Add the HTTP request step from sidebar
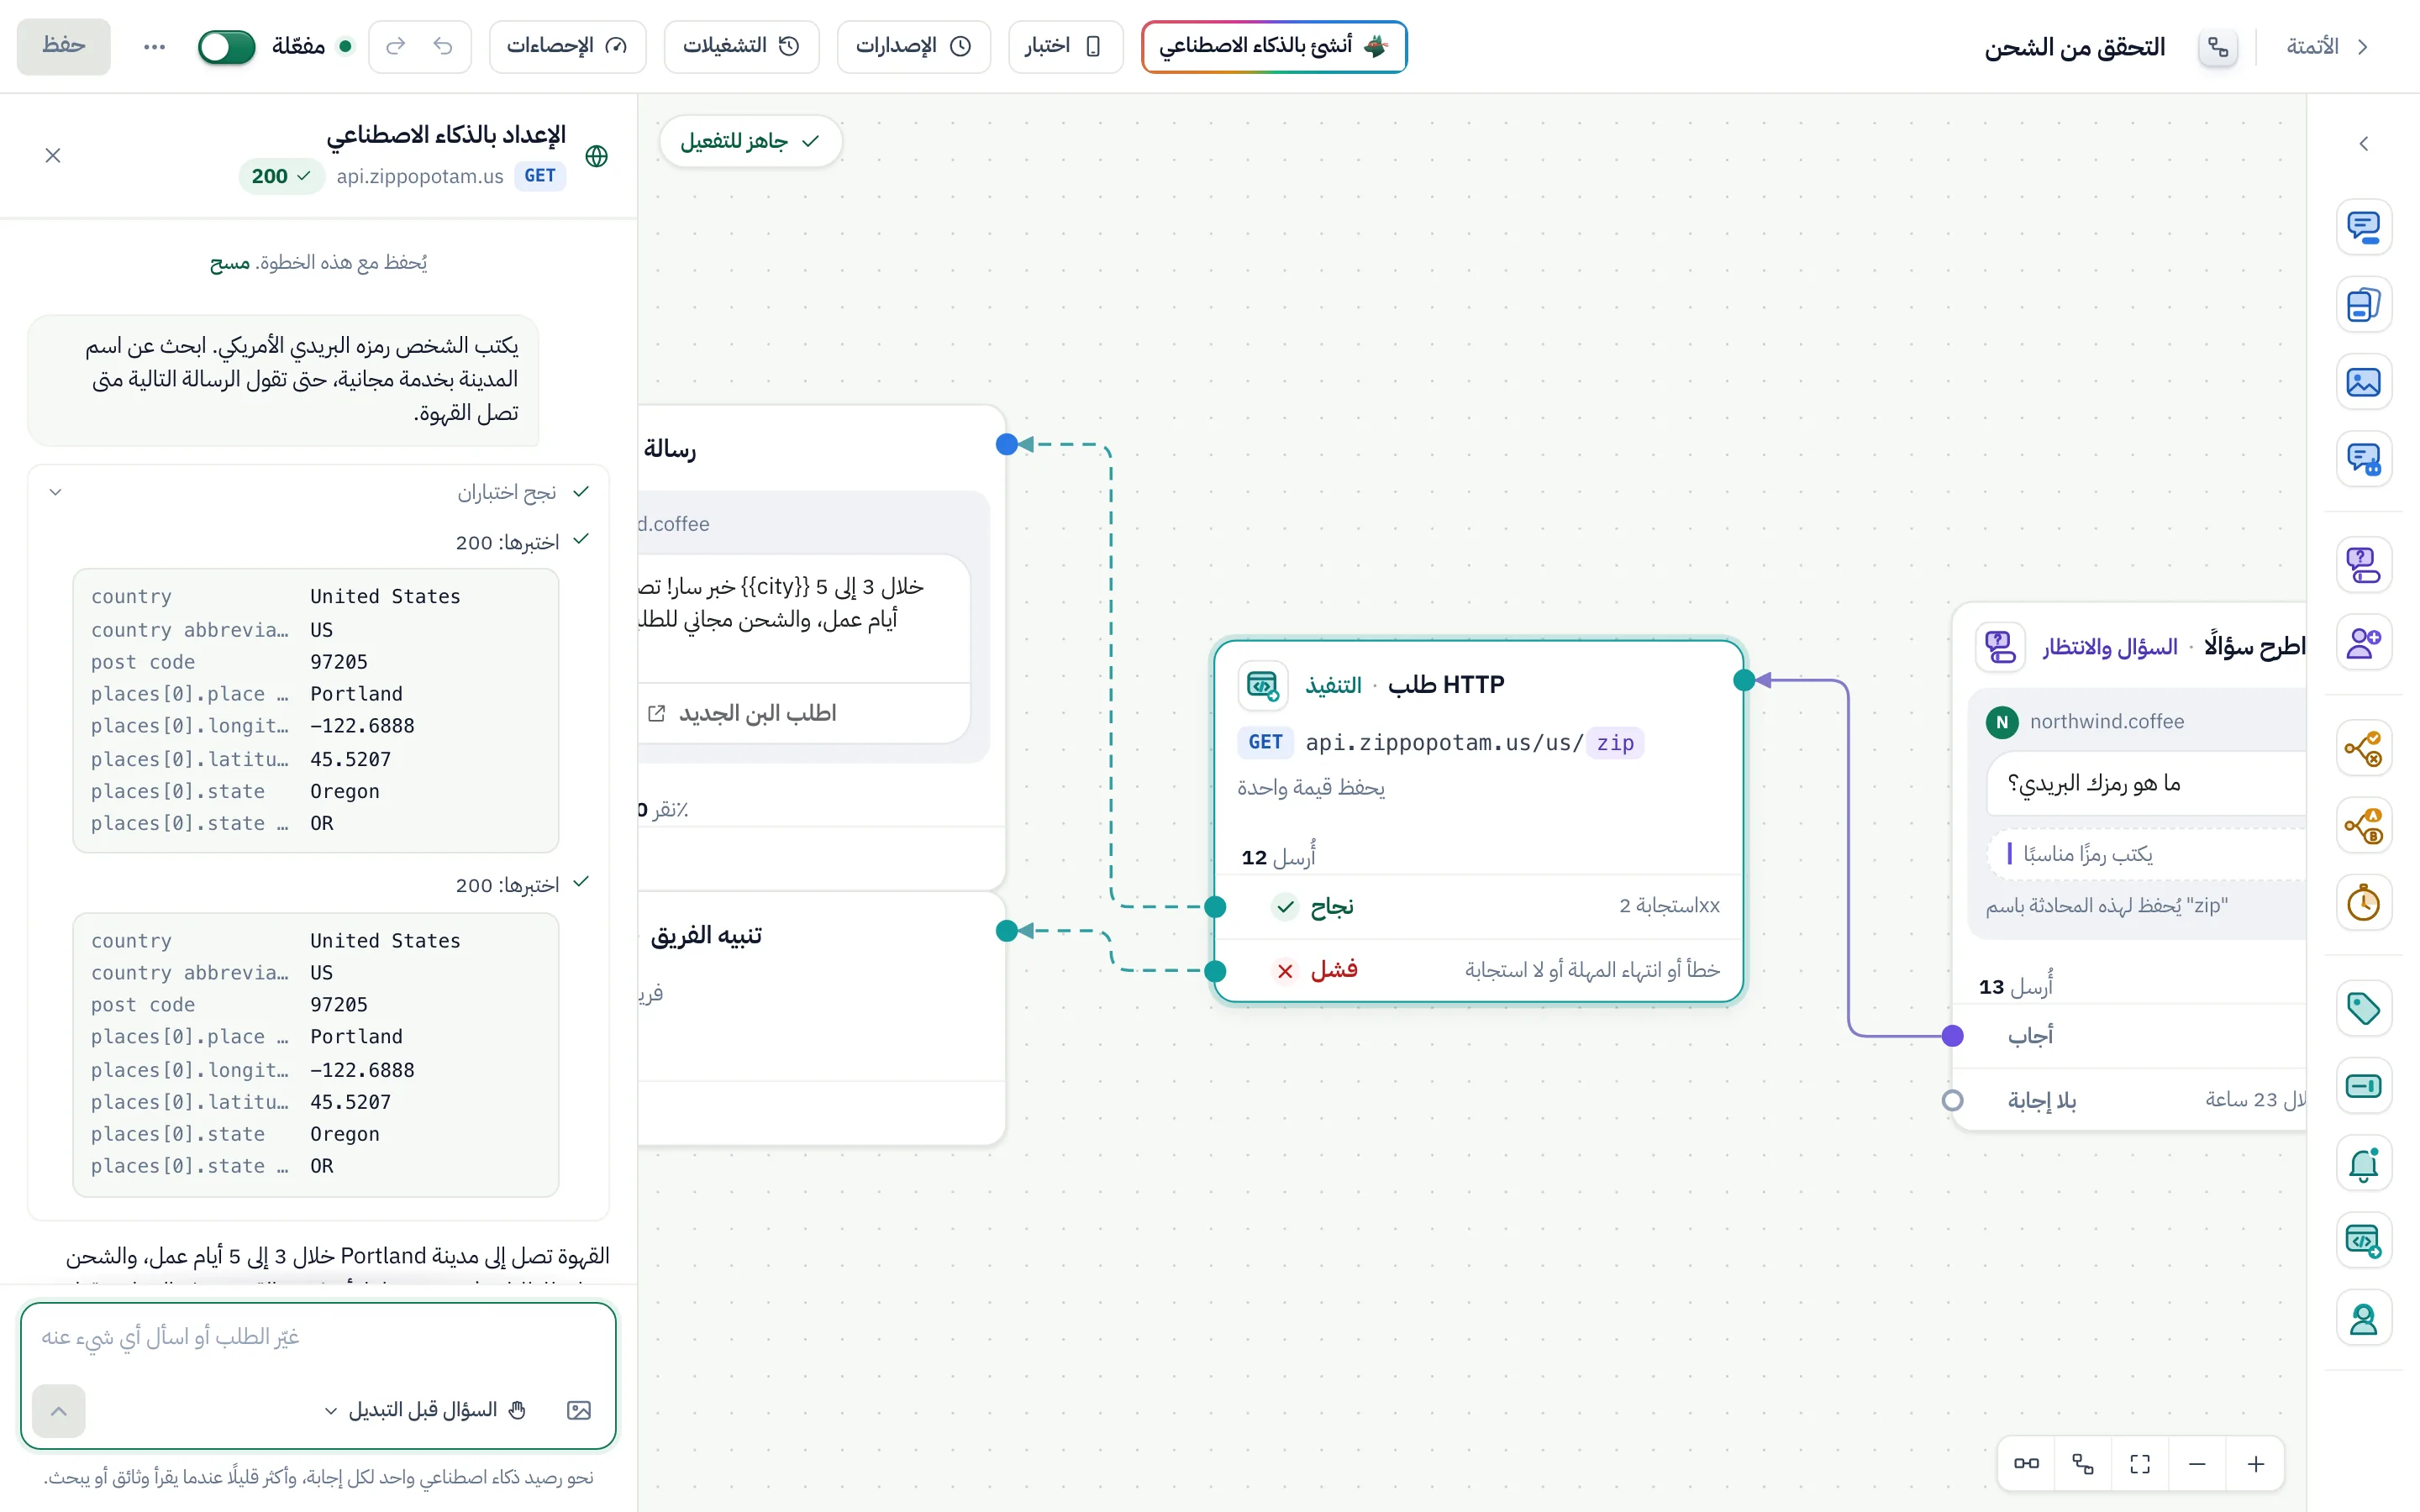The height and width of the screenshot is (1512, 2420). 2363,1241
